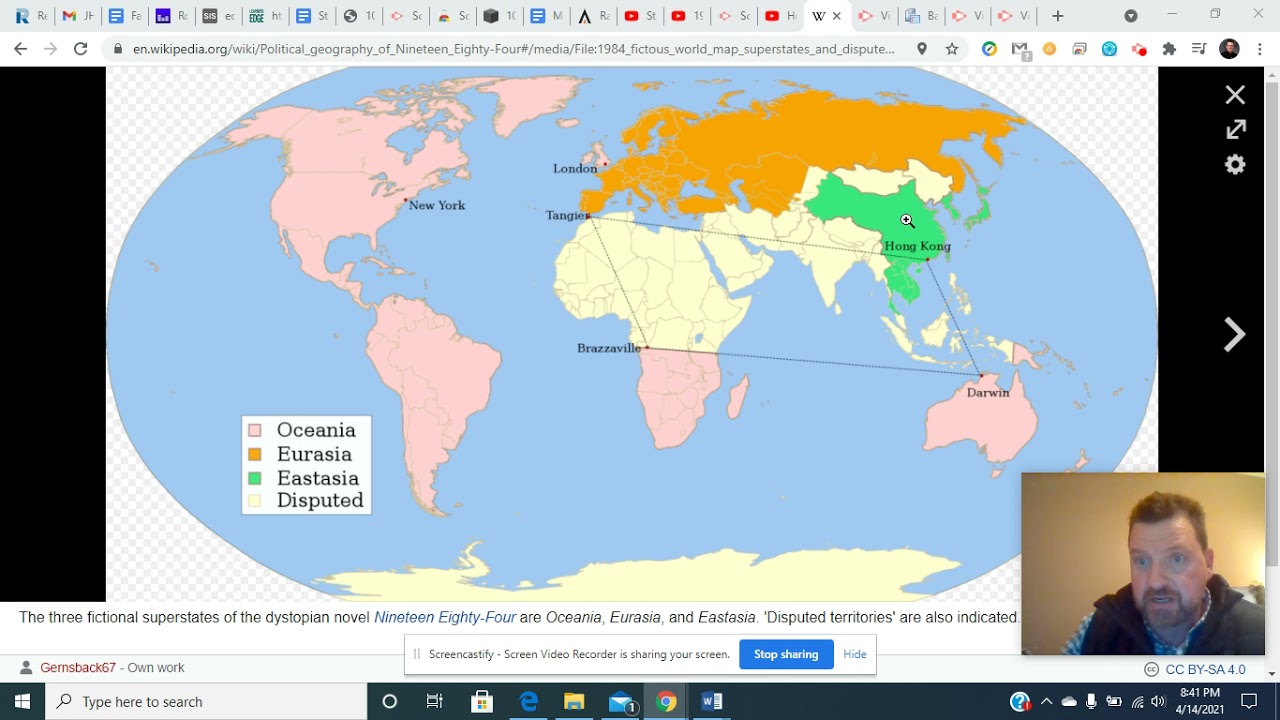Click the London label on map

[x=575, y=168]
